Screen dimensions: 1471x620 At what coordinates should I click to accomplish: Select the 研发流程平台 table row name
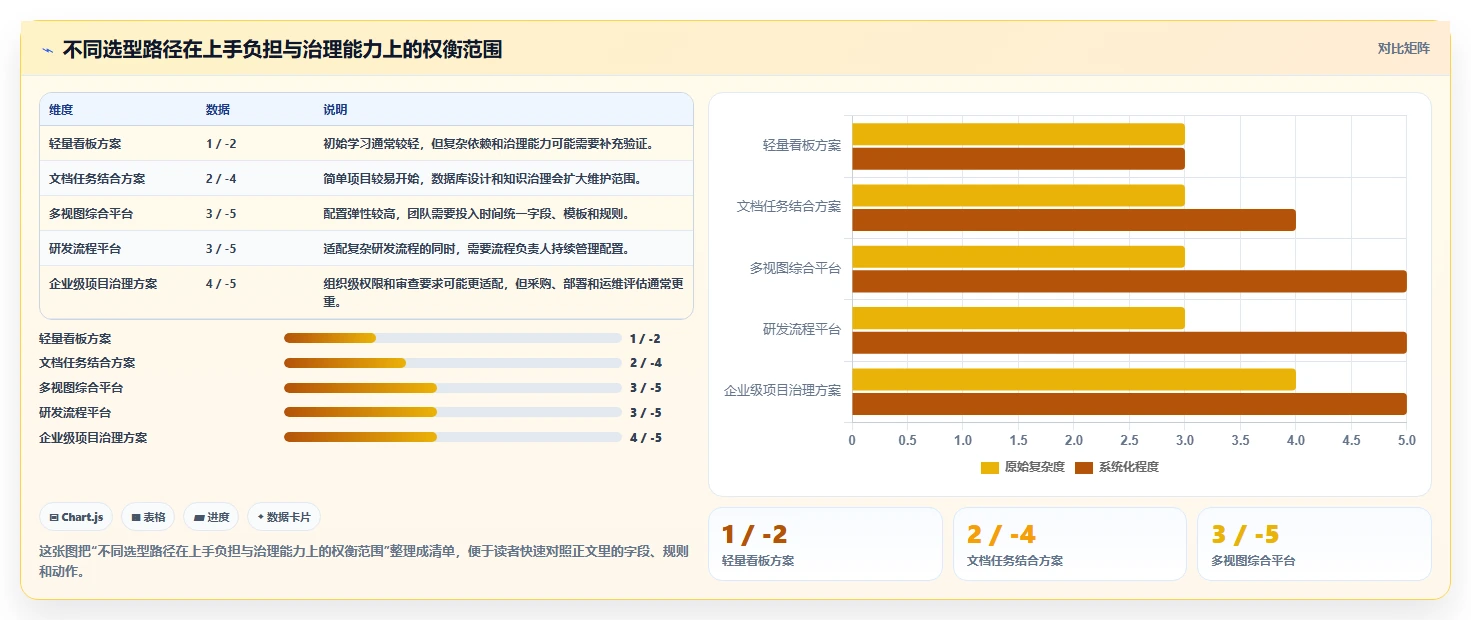point(85,249)
